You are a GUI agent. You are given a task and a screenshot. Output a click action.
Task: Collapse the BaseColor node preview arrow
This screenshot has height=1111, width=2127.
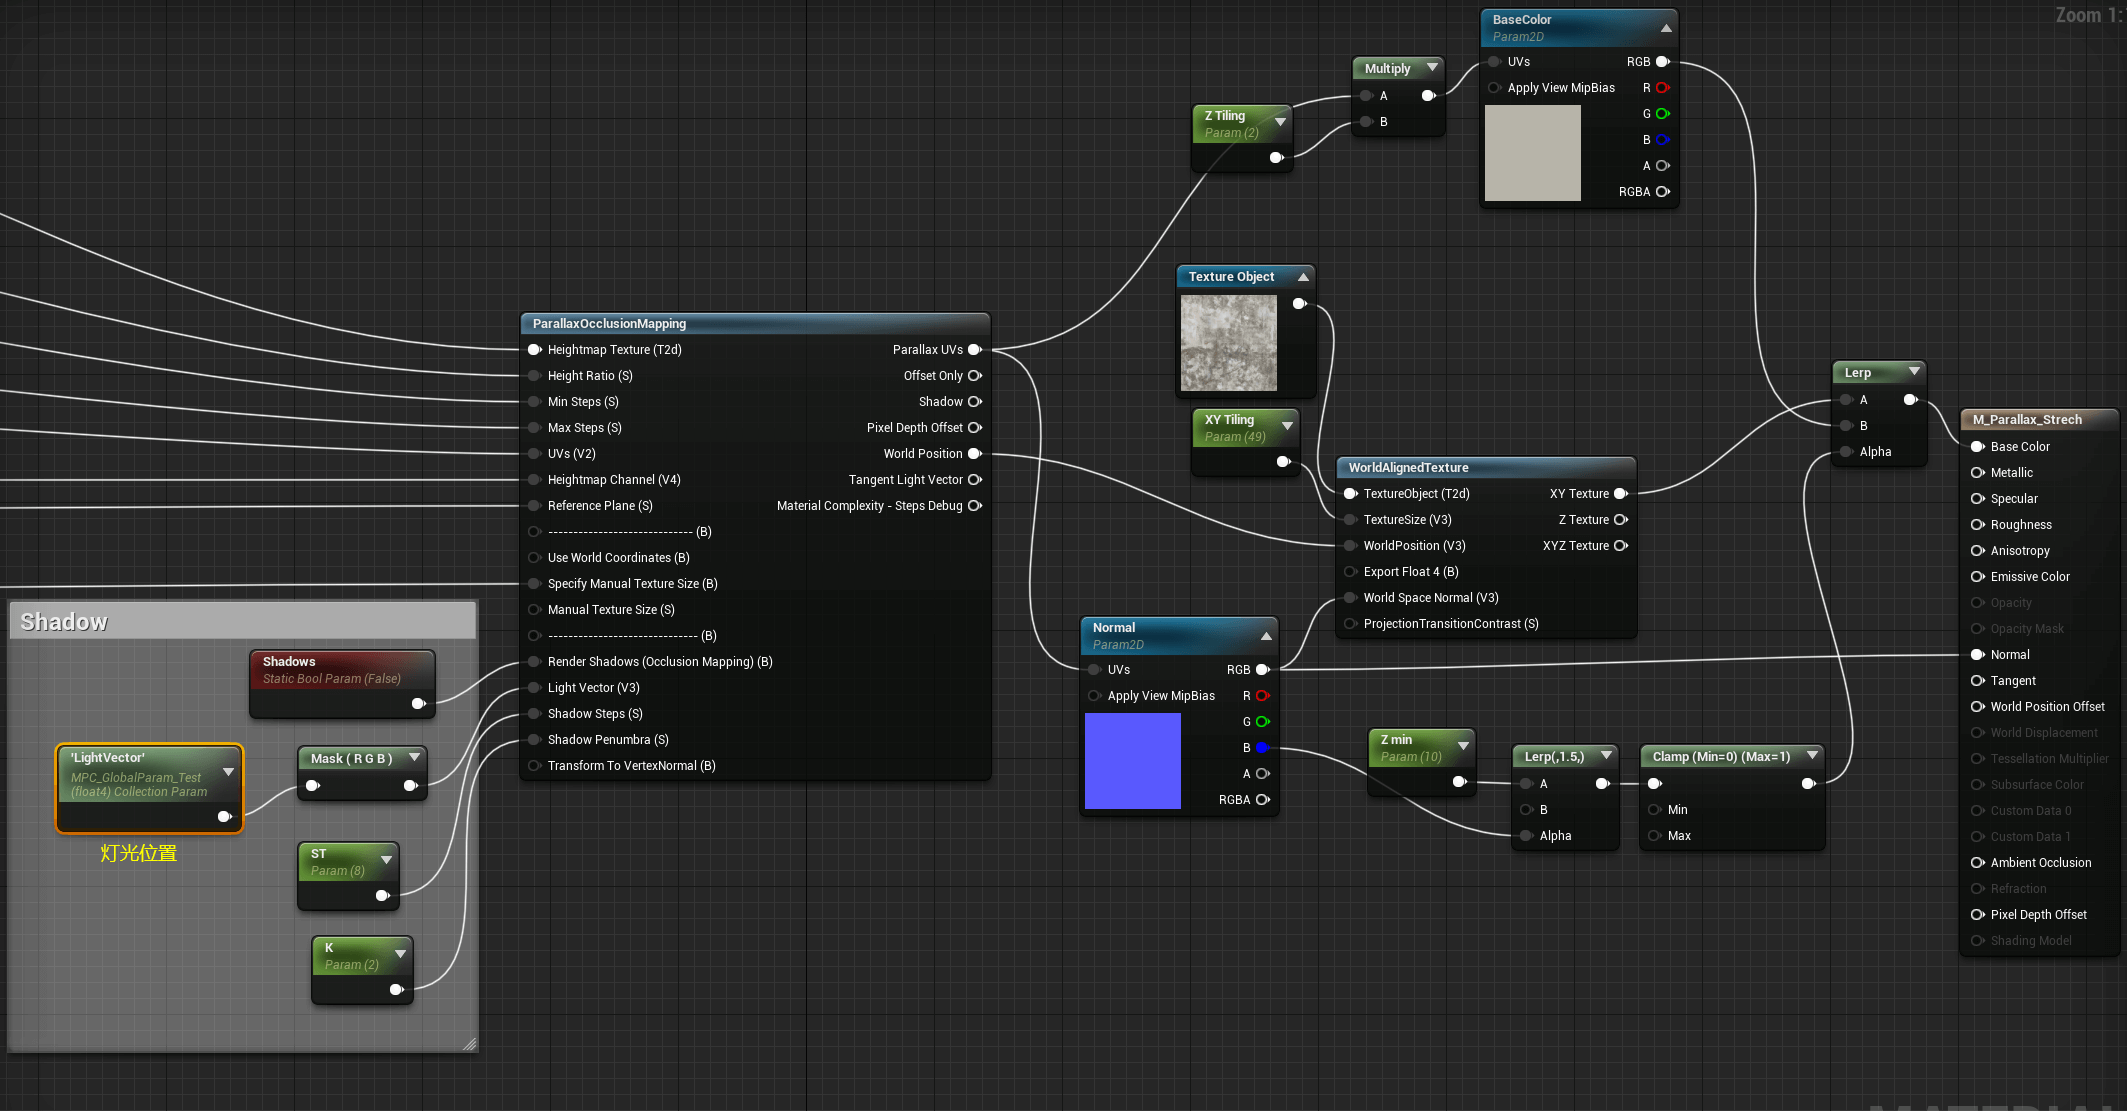pyautogui.click(x=1665, y=27)
